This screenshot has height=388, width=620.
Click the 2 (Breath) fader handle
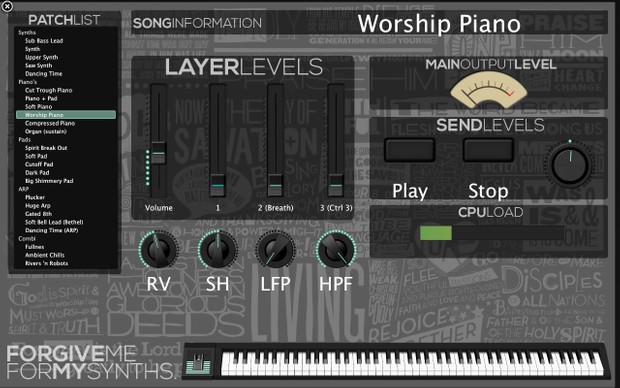point(276,185)
